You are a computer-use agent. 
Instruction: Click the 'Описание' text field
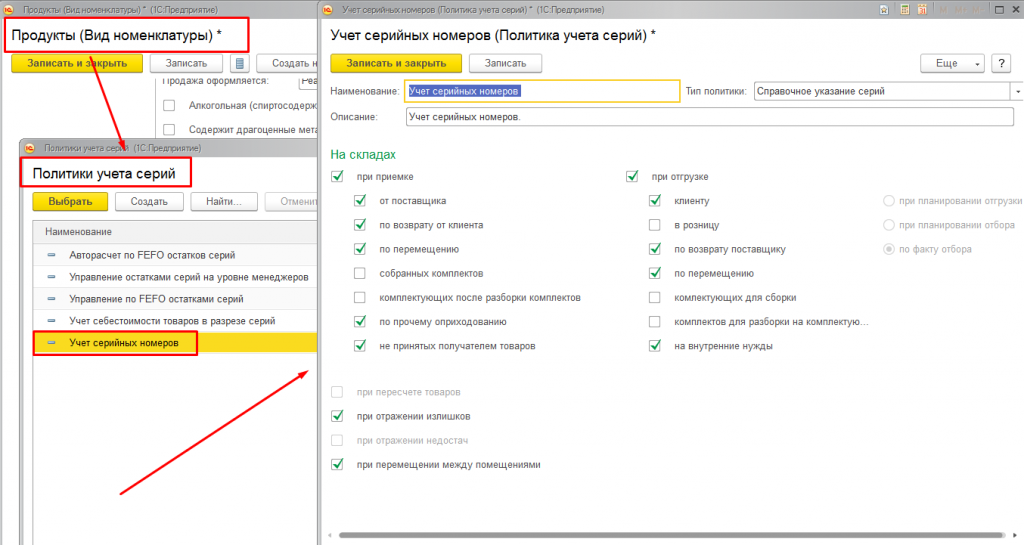(x=709, y=117)
